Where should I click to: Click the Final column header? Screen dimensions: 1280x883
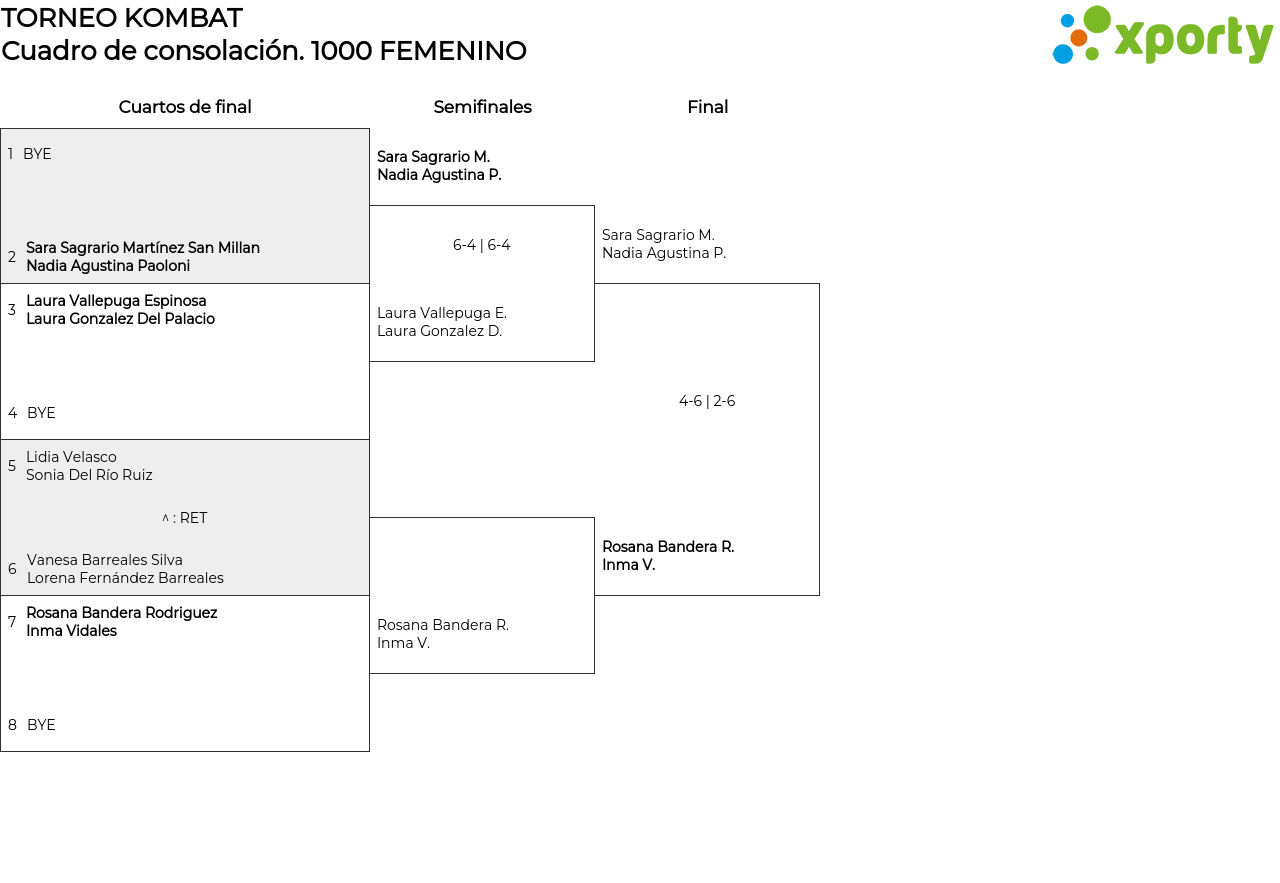707,107
